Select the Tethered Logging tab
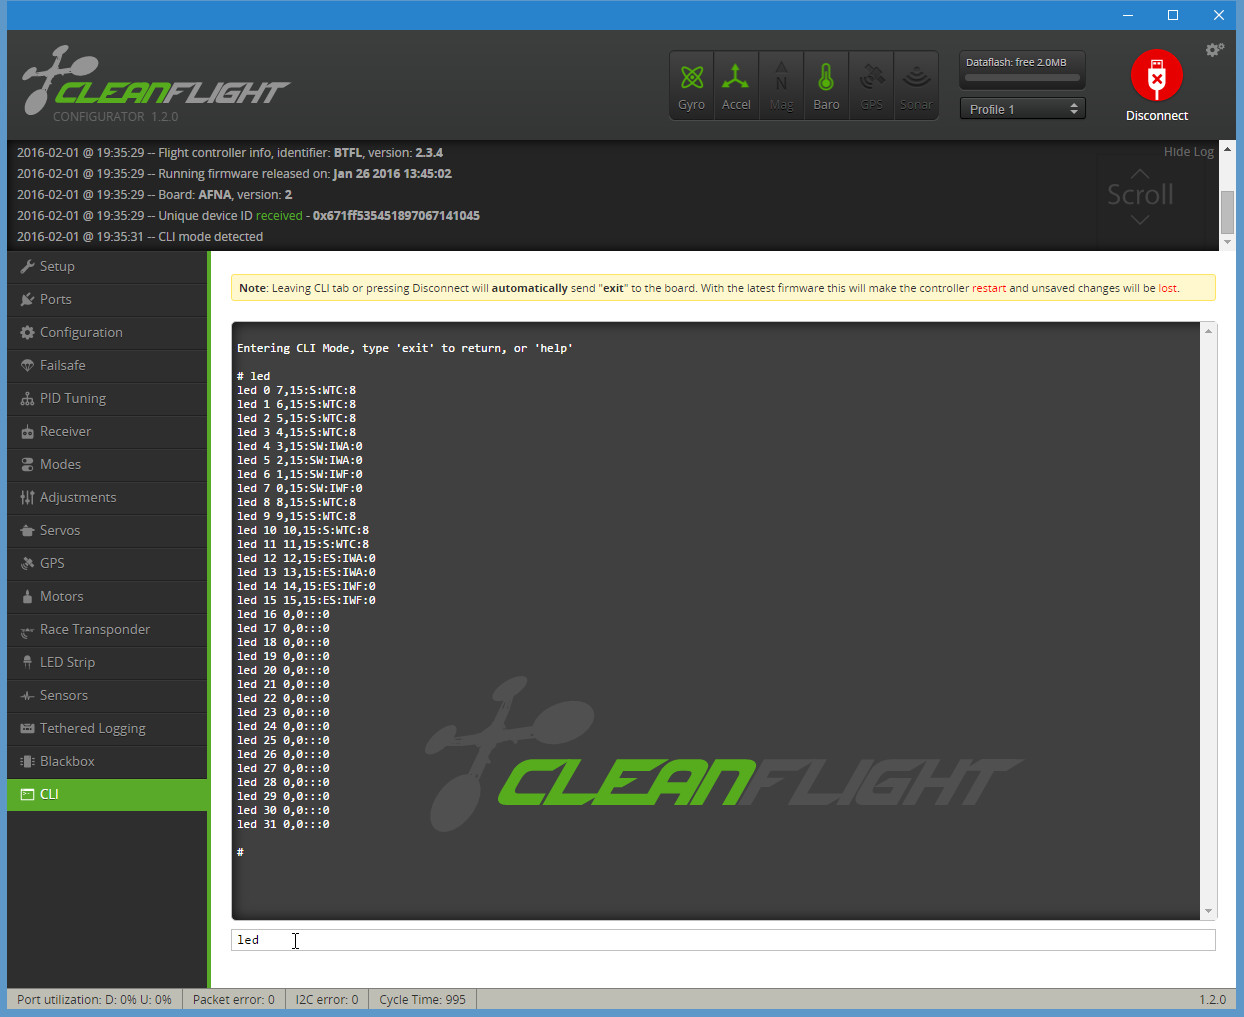Screen dimensions: 1244x1017 (107, 729)
